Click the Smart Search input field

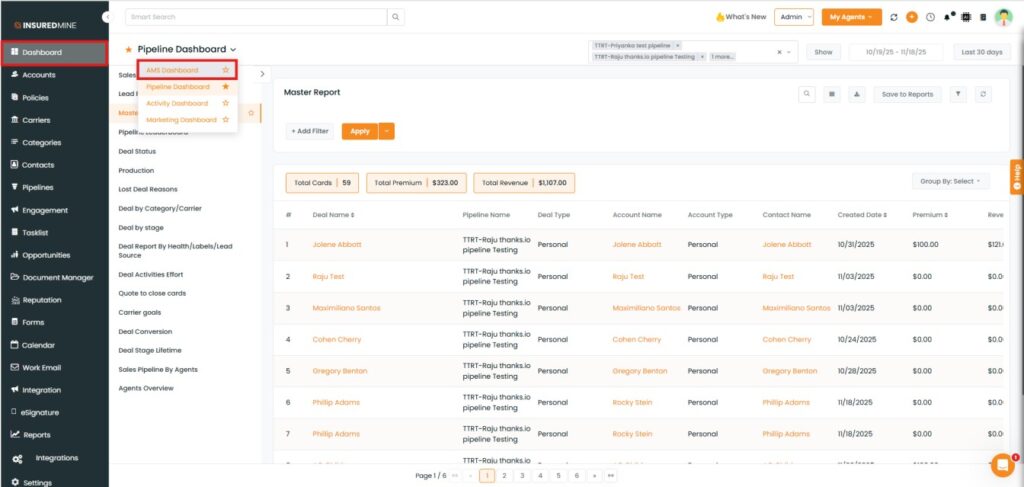[256, 17]
